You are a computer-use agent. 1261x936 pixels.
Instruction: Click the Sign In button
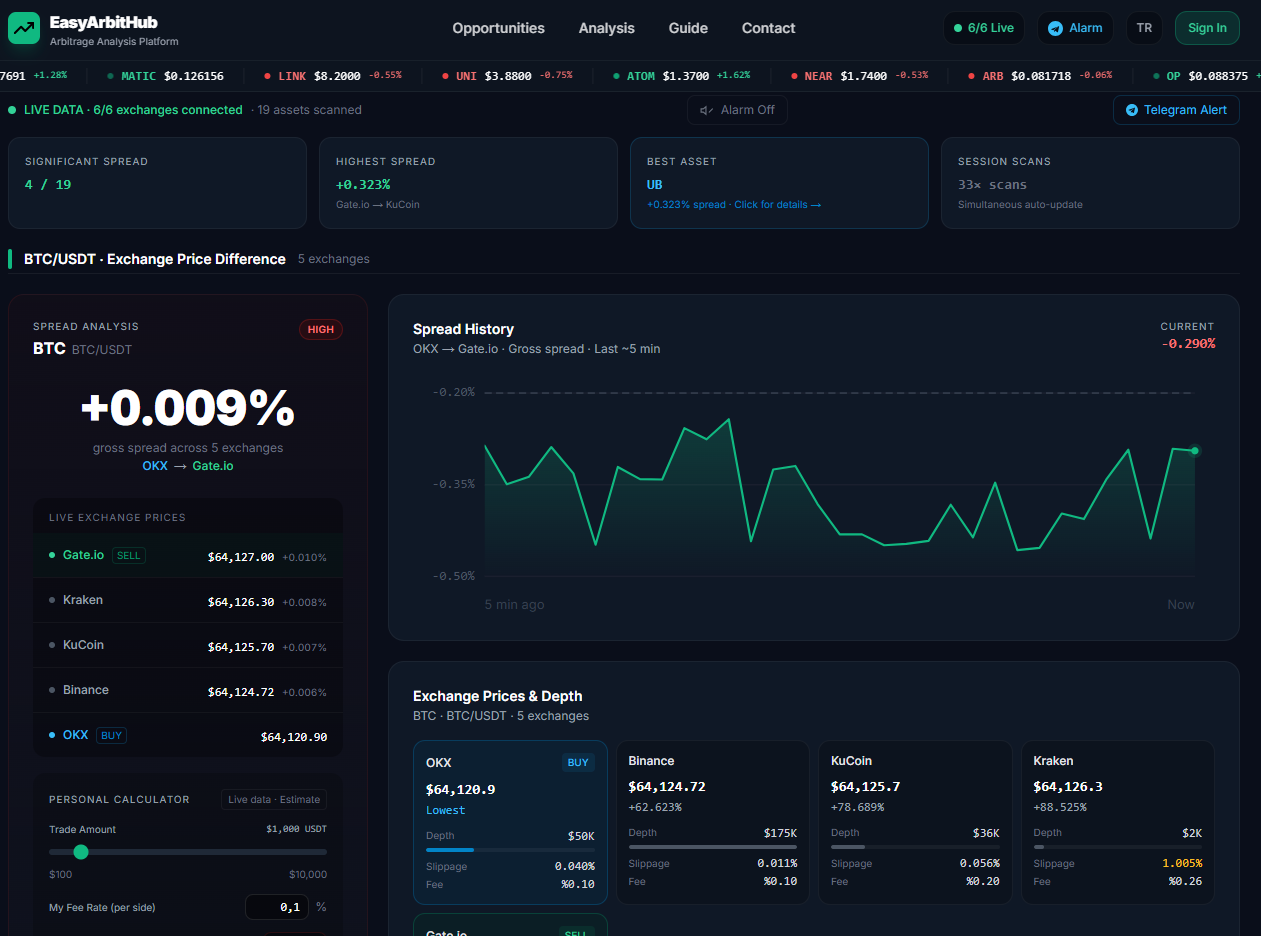point(1207,28)
